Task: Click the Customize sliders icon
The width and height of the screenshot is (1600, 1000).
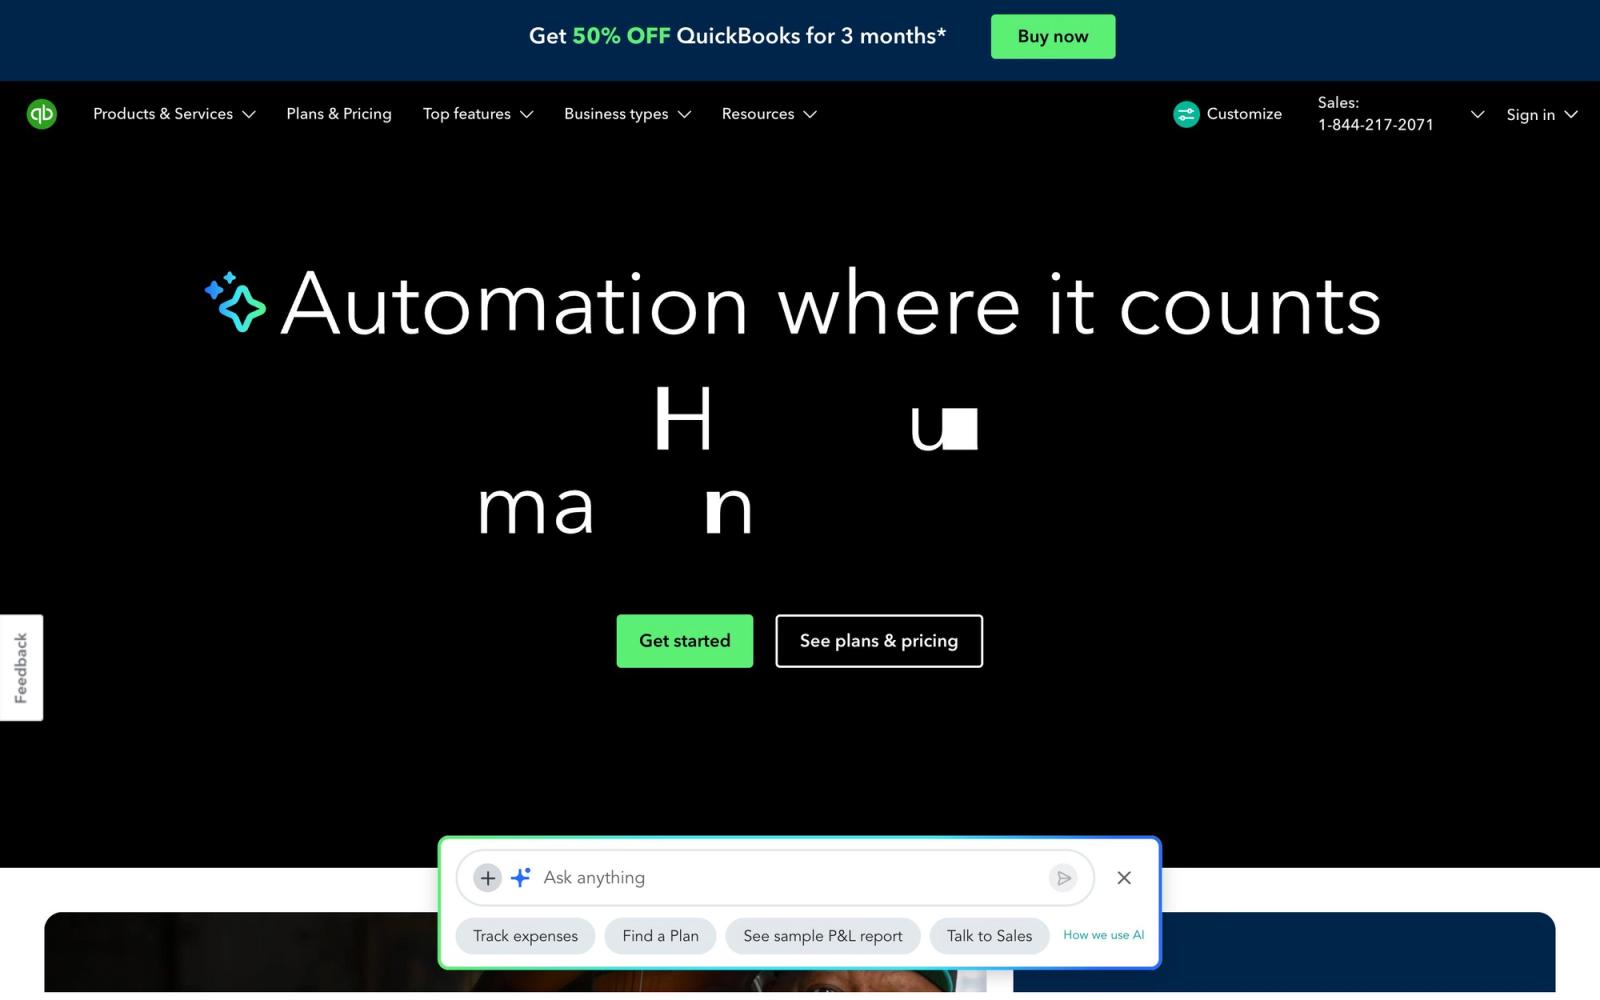Action: tap(1186, 114)
